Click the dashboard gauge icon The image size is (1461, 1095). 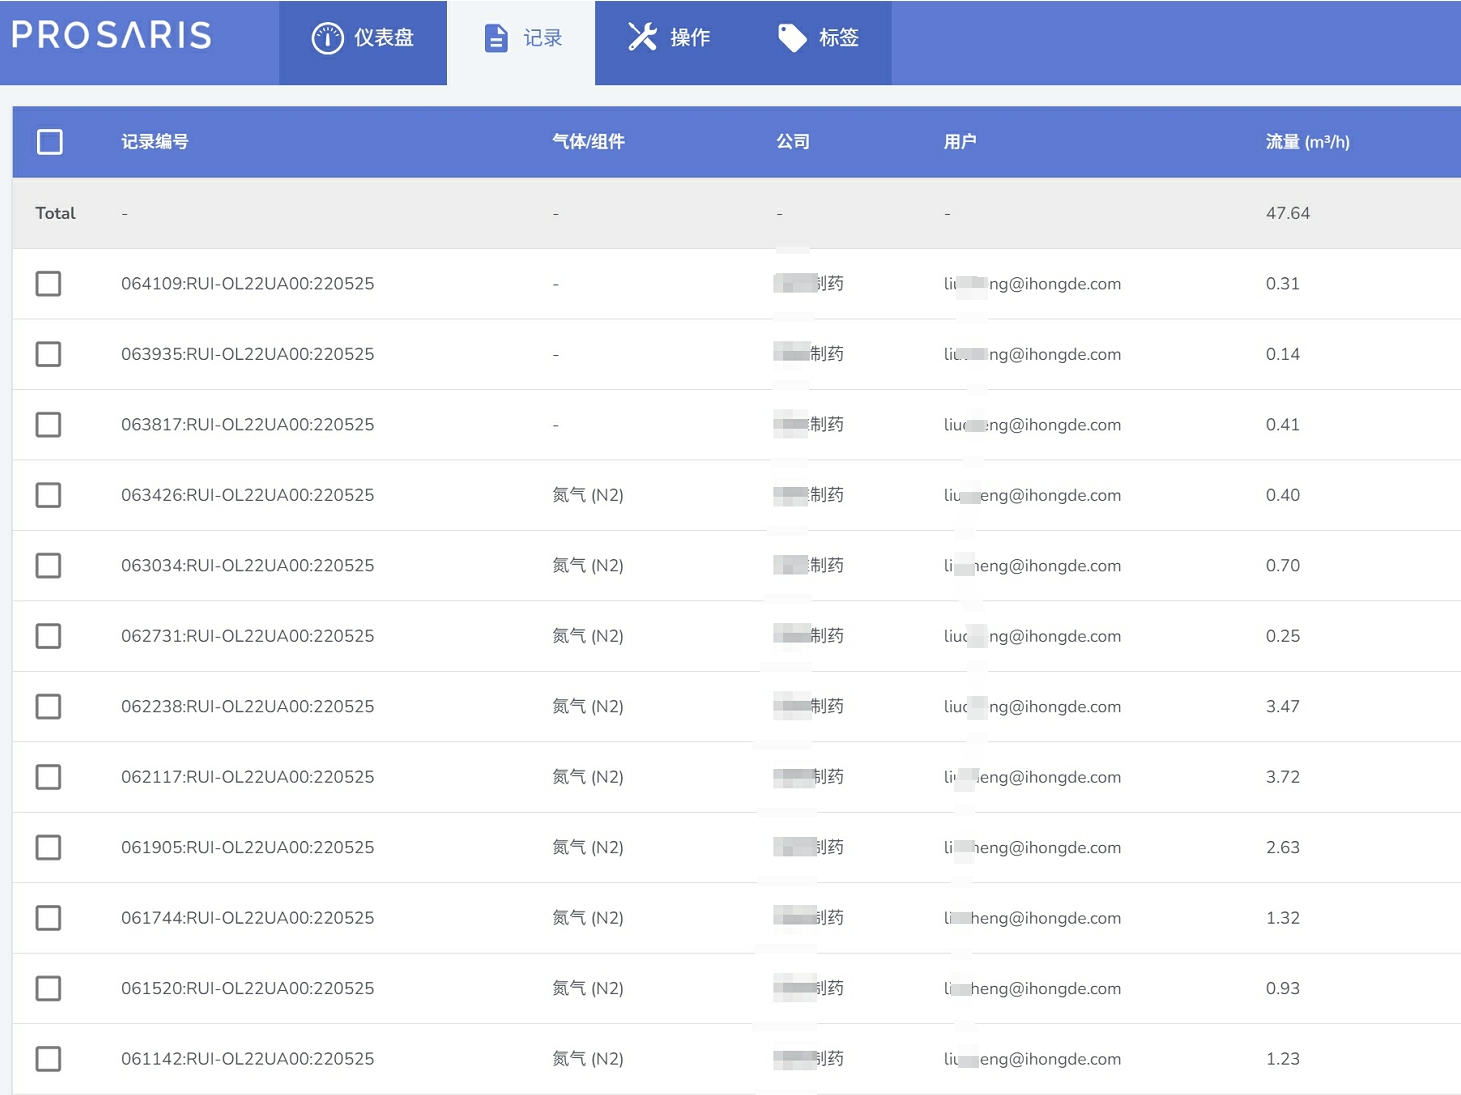pyautogui.click(x=328, y=37)
